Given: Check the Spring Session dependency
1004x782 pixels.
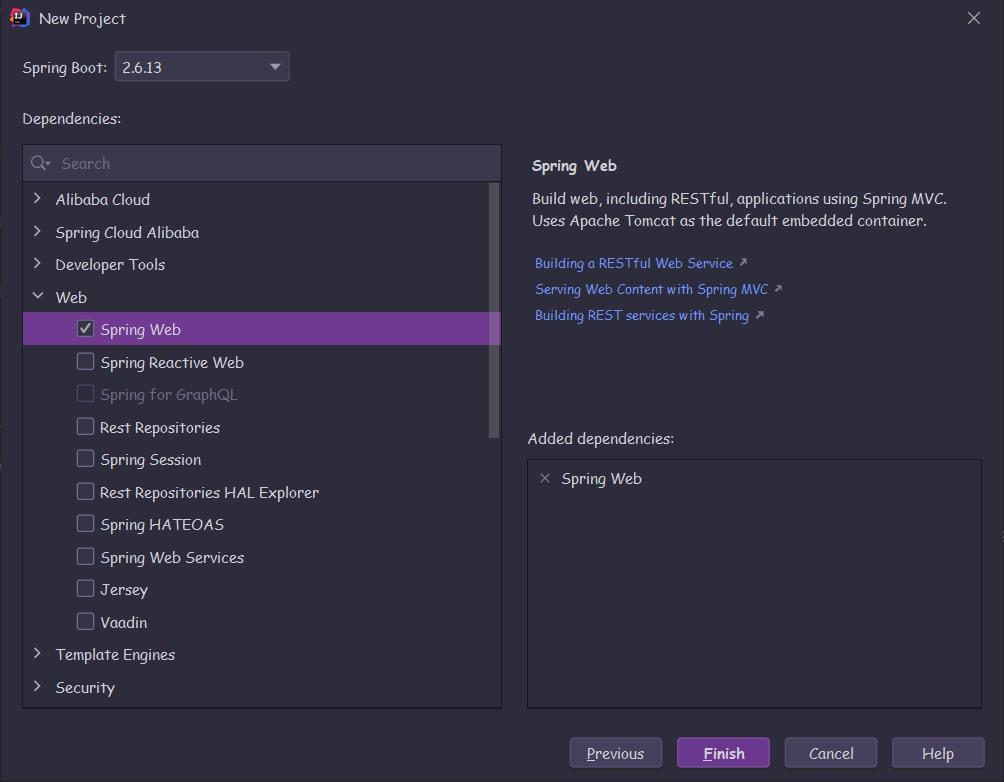Looking at the screenshot, I should pyautogui.click(x=86, y=459).
